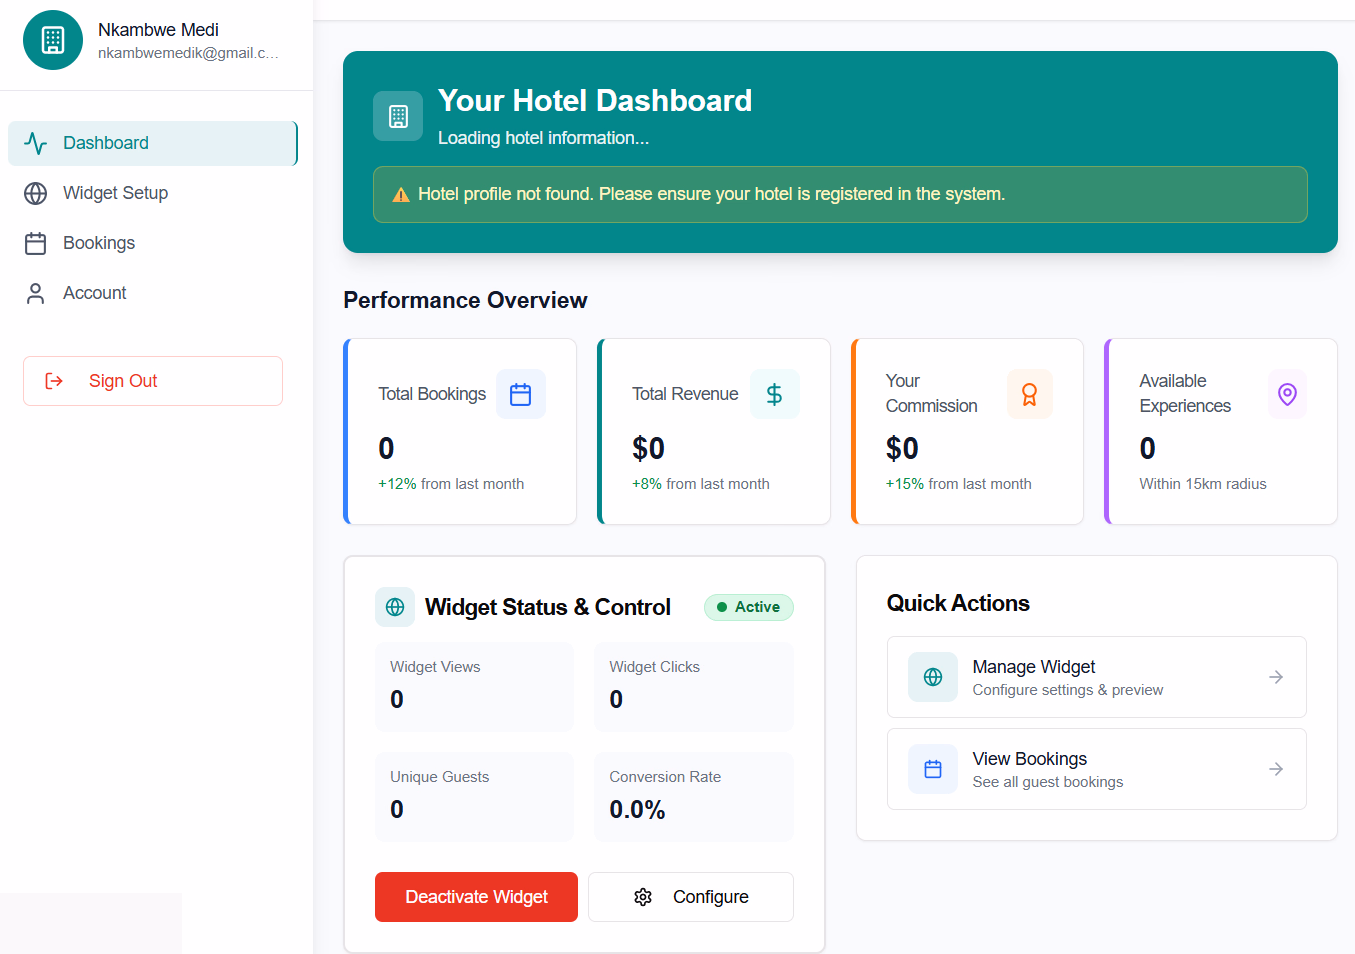Sign out of the account
The image size is (1355, 954).
pyautogui.click(x=152, y=381)
